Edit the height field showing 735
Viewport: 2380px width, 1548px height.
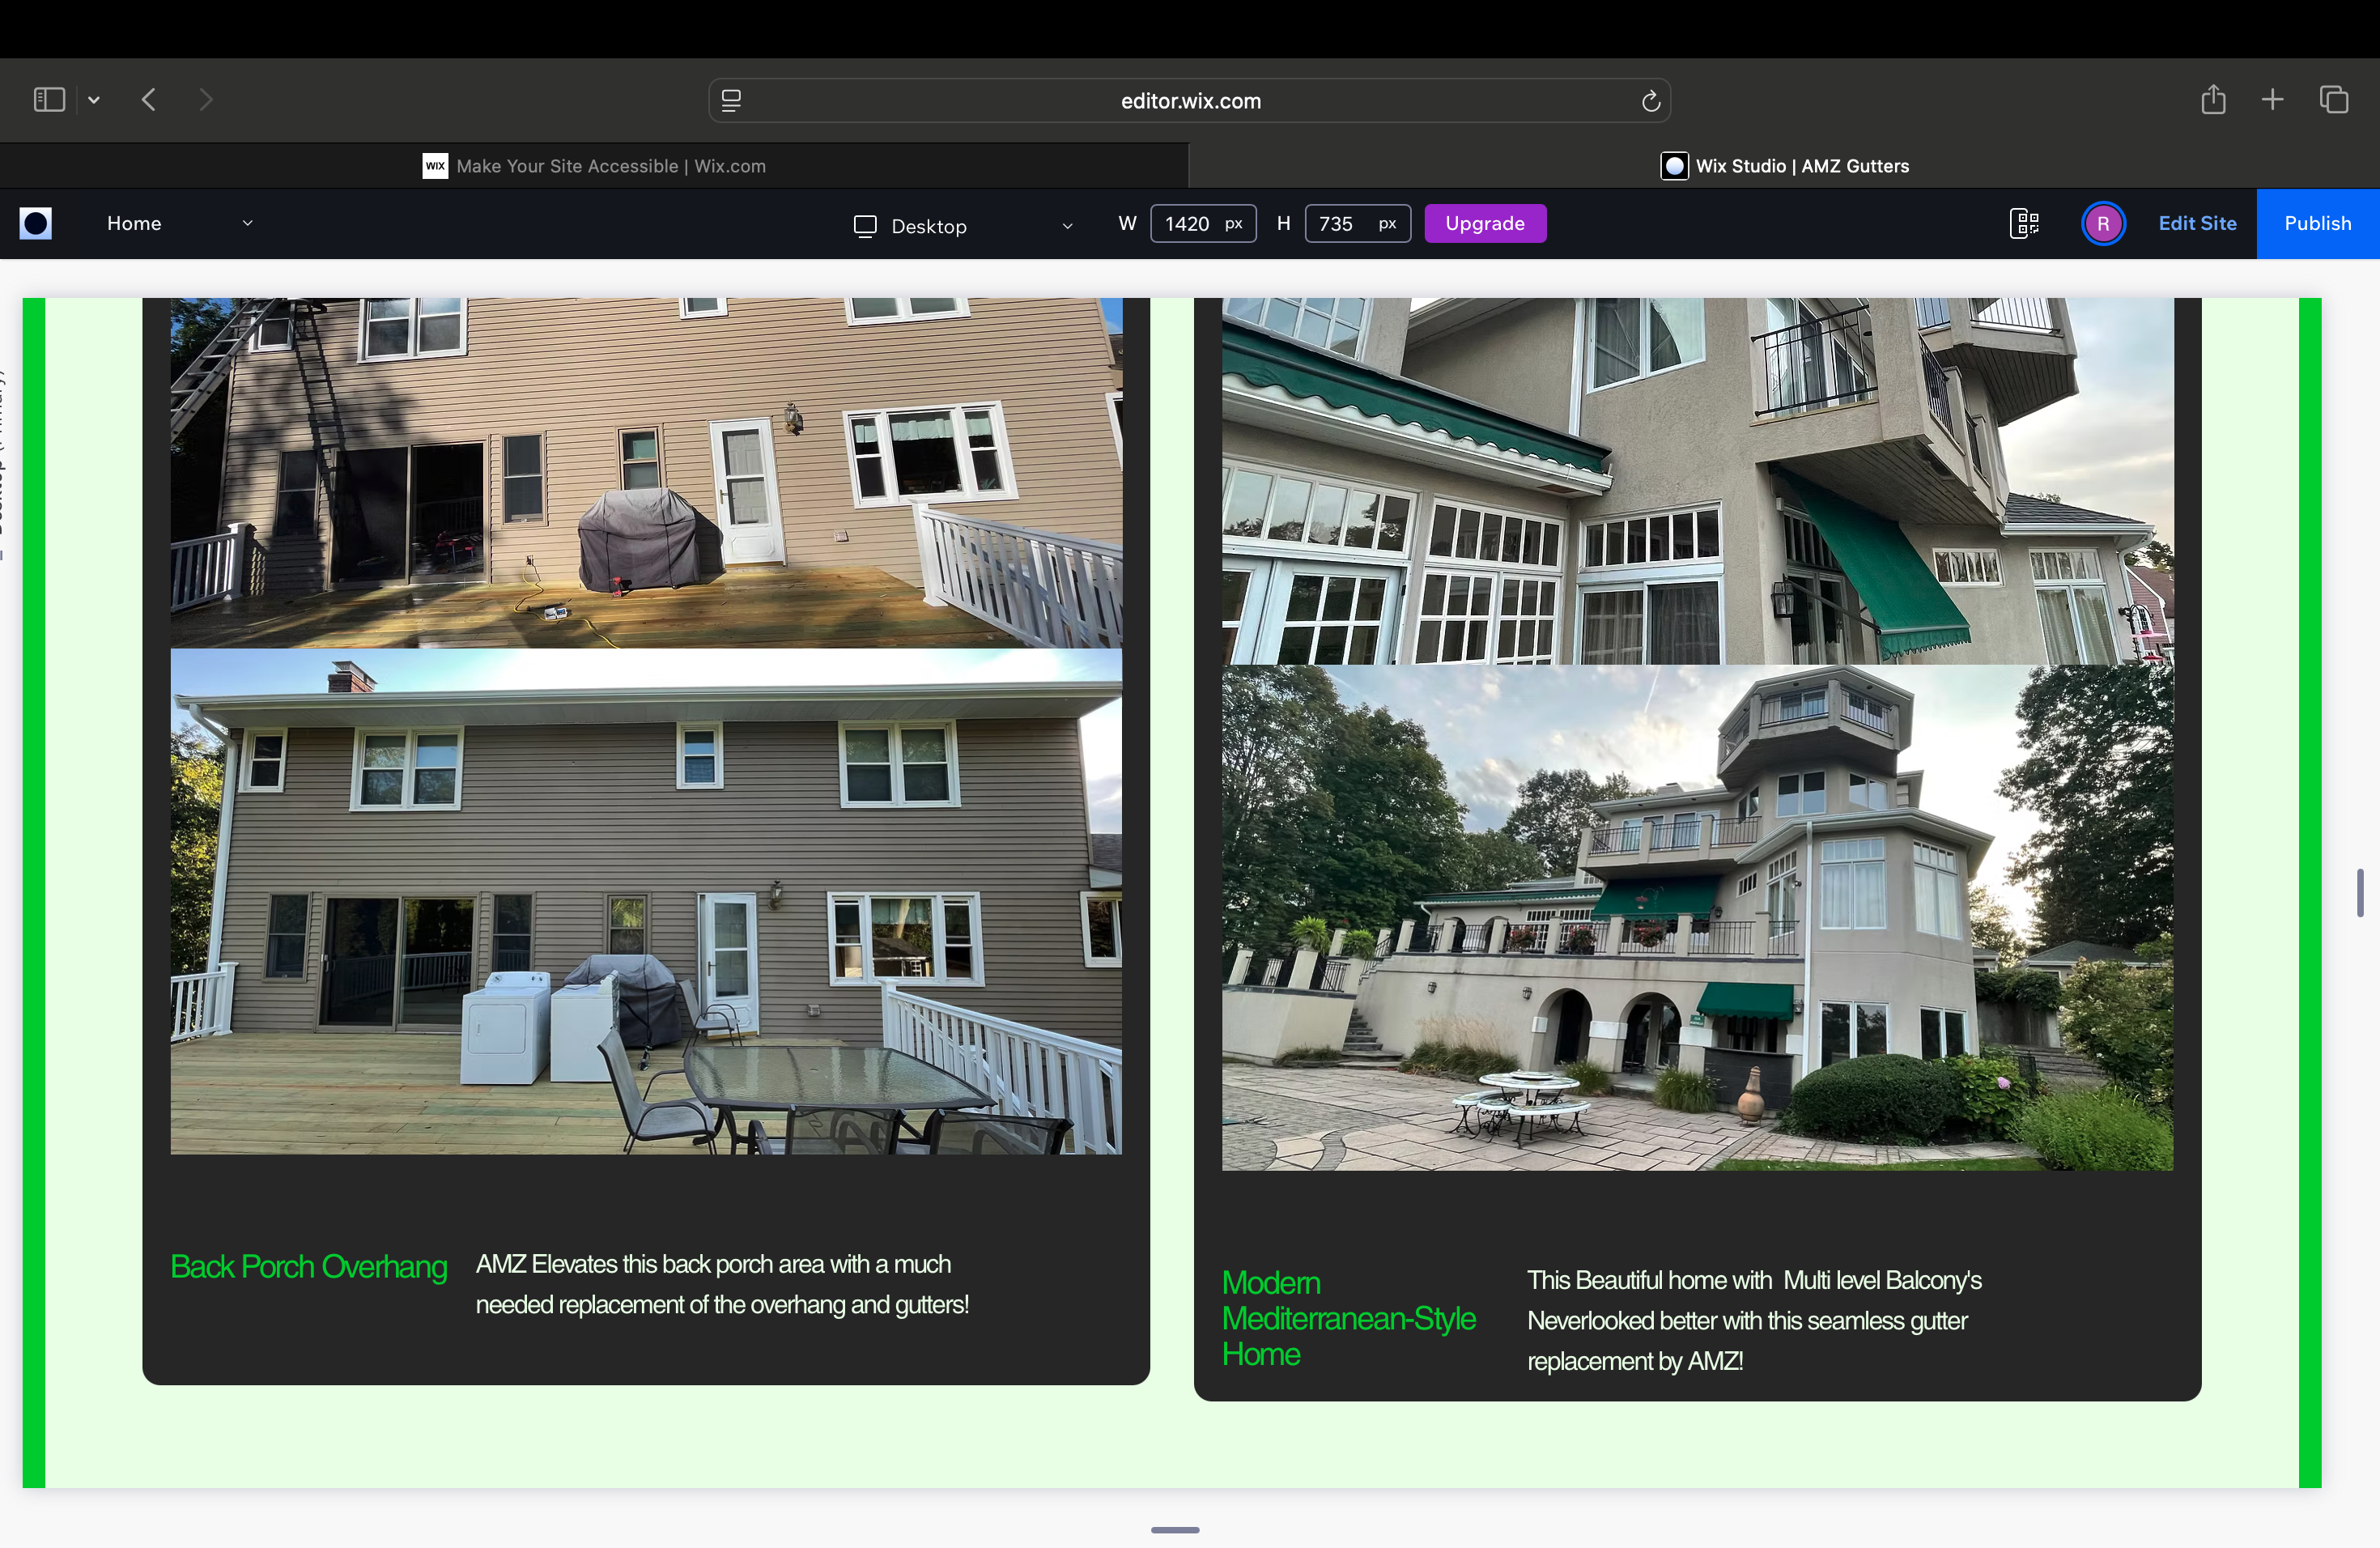click(1357, 224)
